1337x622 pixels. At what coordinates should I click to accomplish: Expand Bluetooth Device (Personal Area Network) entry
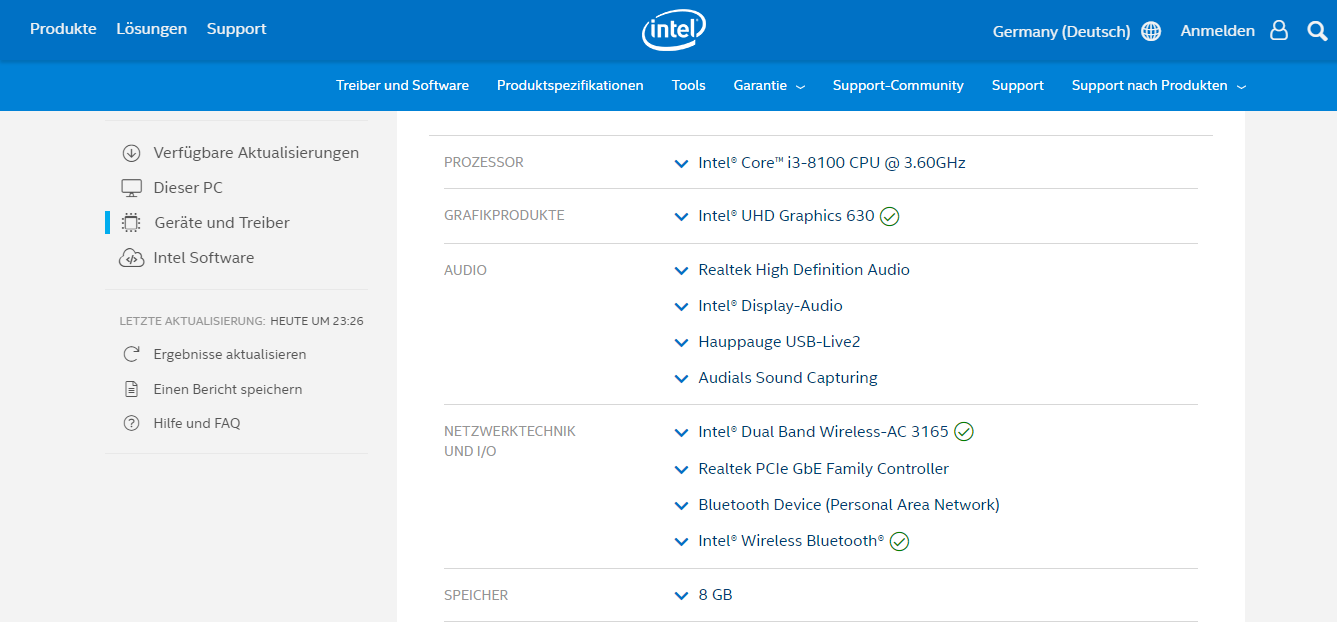[681, 505]
